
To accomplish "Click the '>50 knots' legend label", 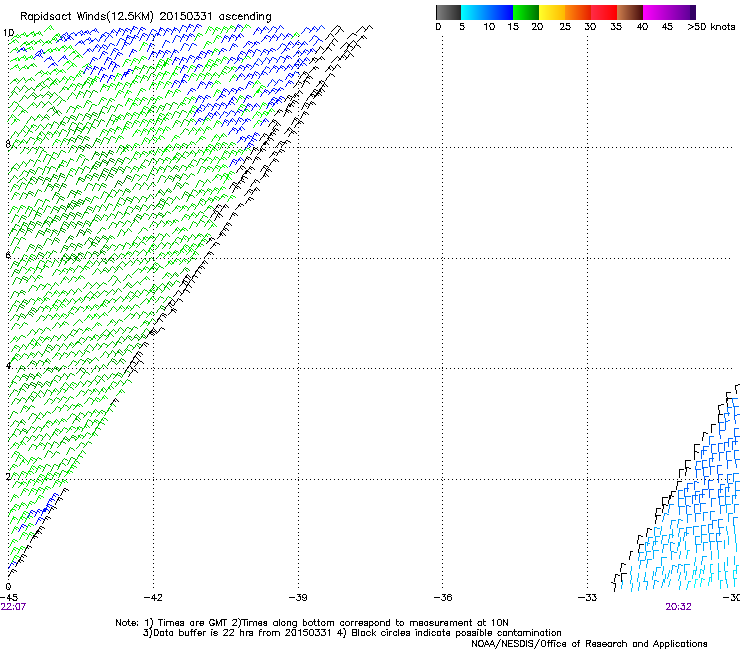I will click(711, 27).
